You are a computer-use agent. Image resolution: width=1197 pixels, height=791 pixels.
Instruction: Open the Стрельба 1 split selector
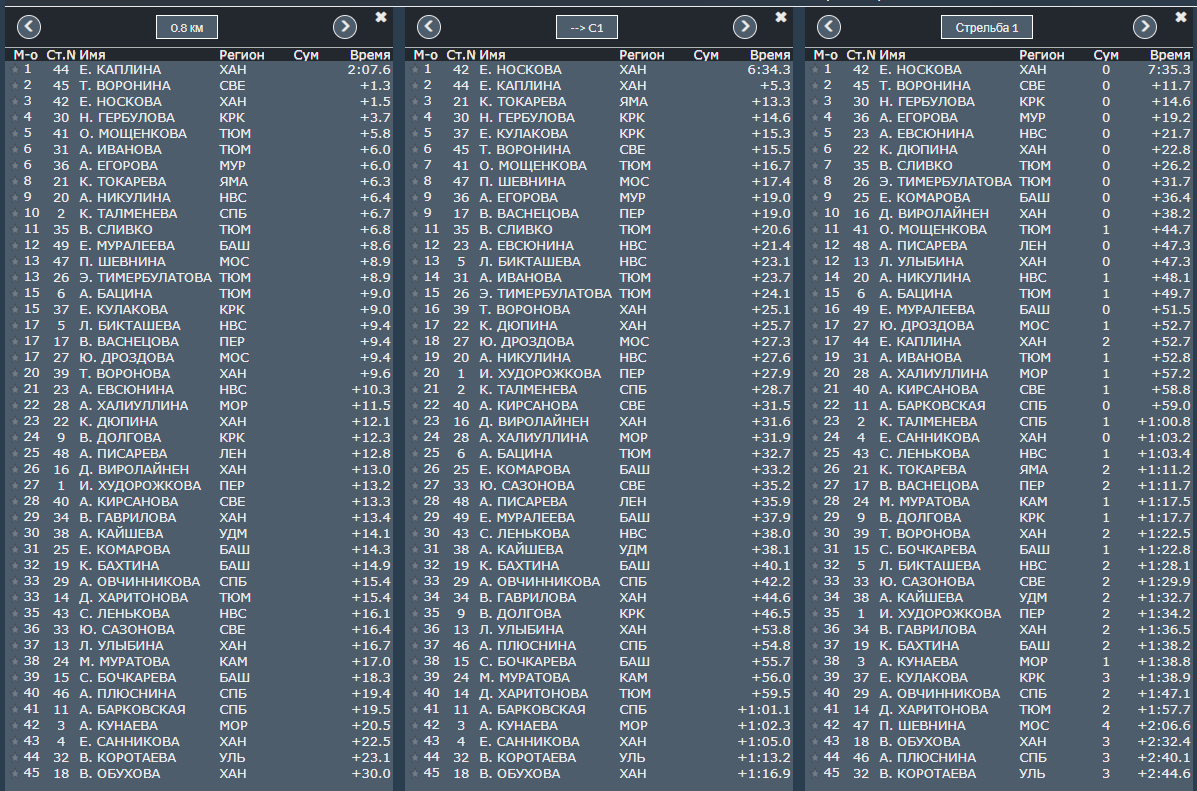[x=987, y=27]
